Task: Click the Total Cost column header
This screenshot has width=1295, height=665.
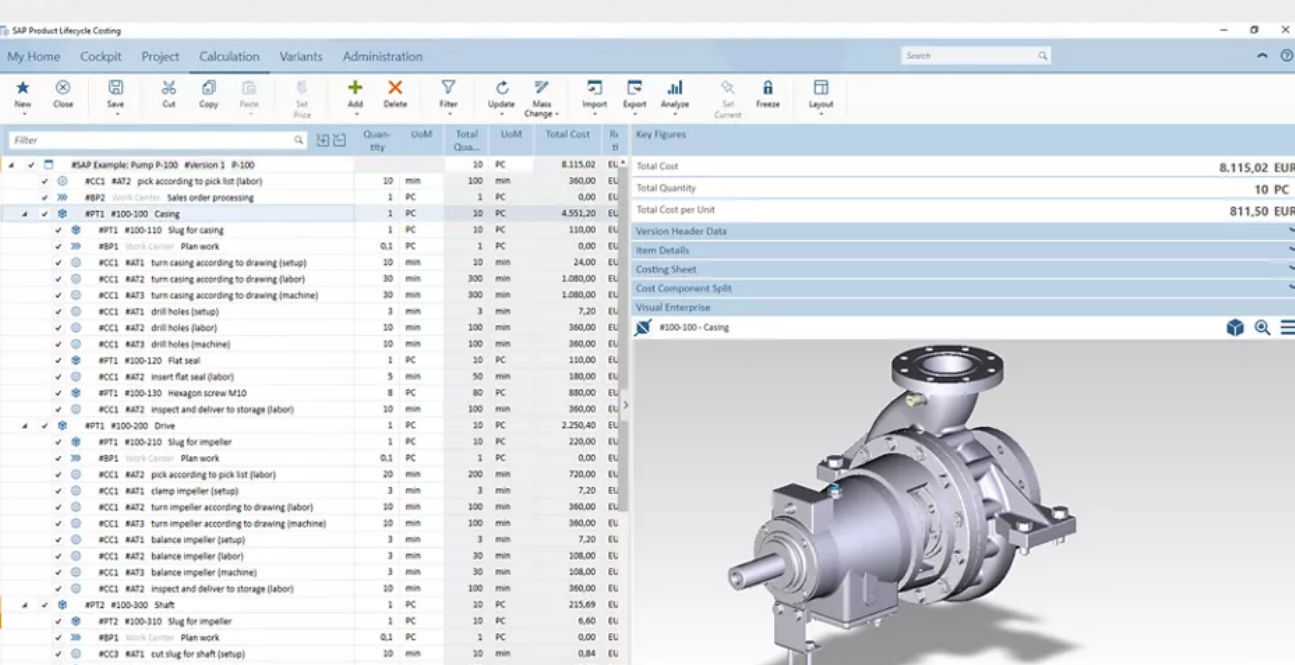Action: [x=567, y=134]
